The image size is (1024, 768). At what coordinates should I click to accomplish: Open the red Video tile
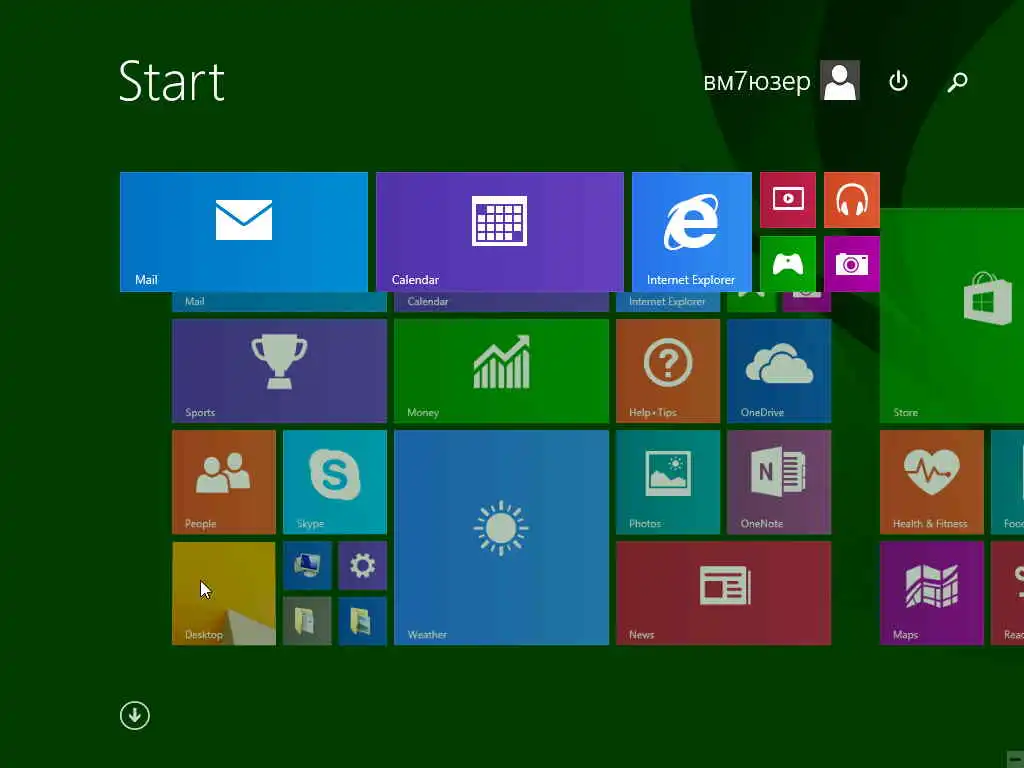(788, 200)
